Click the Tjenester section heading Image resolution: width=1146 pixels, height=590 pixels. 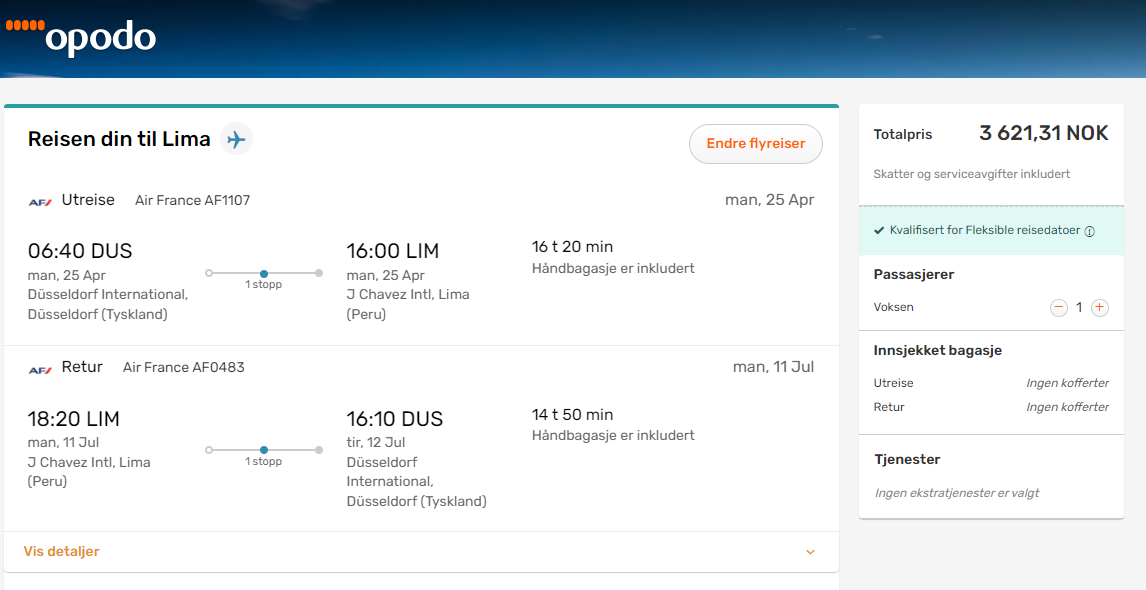pyautogui.click(x=907, y=460)
